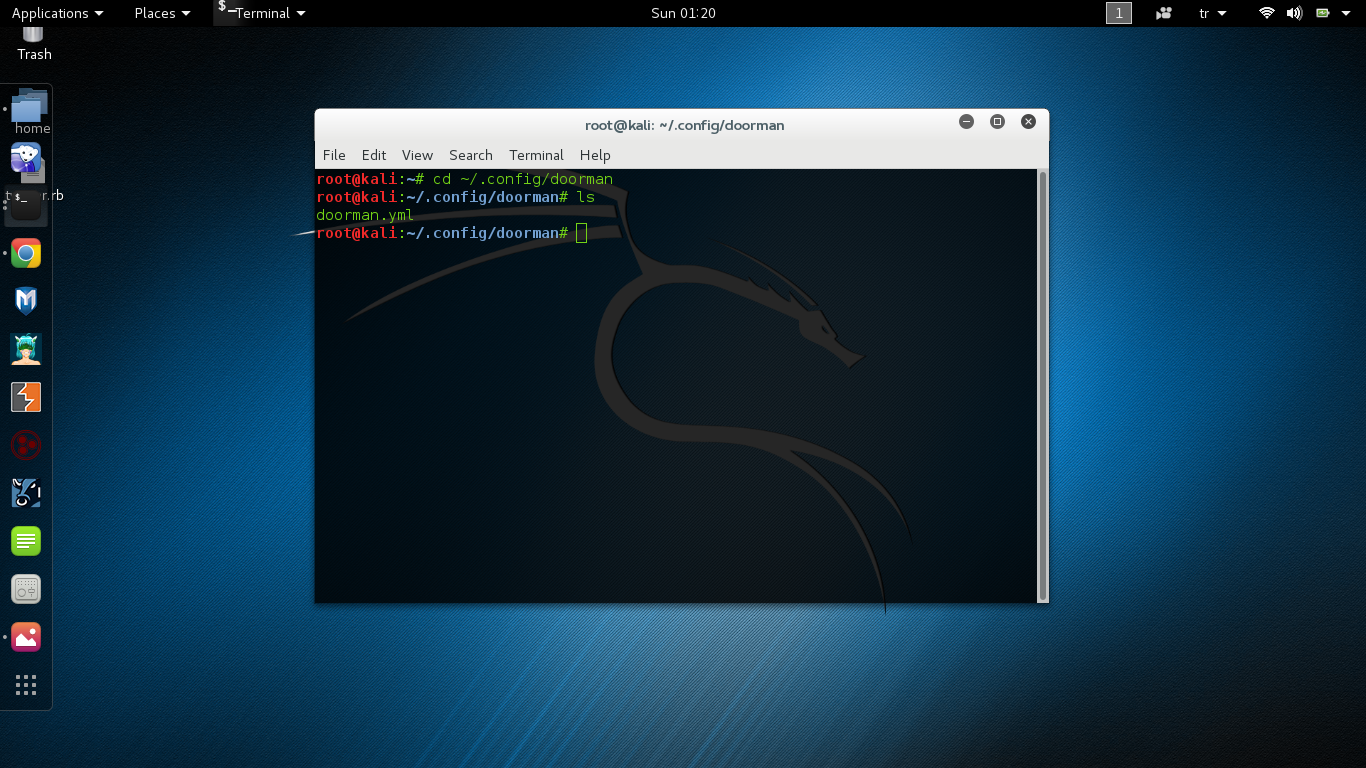Screen dimensions: 1366x768
Task: Launch Maltego red circle dock icon
Action: tap(26, 445)
